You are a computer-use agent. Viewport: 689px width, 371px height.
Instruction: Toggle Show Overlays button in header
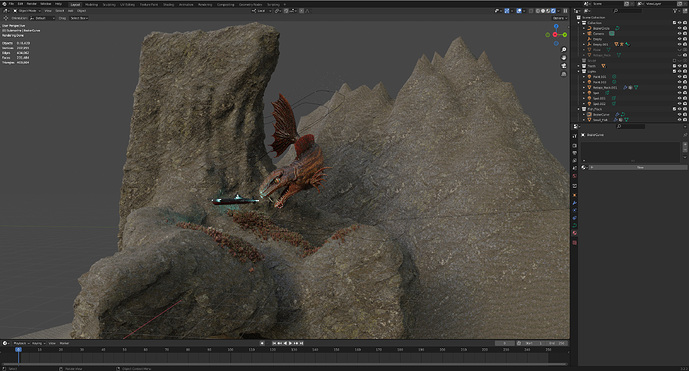pos(519,11)
